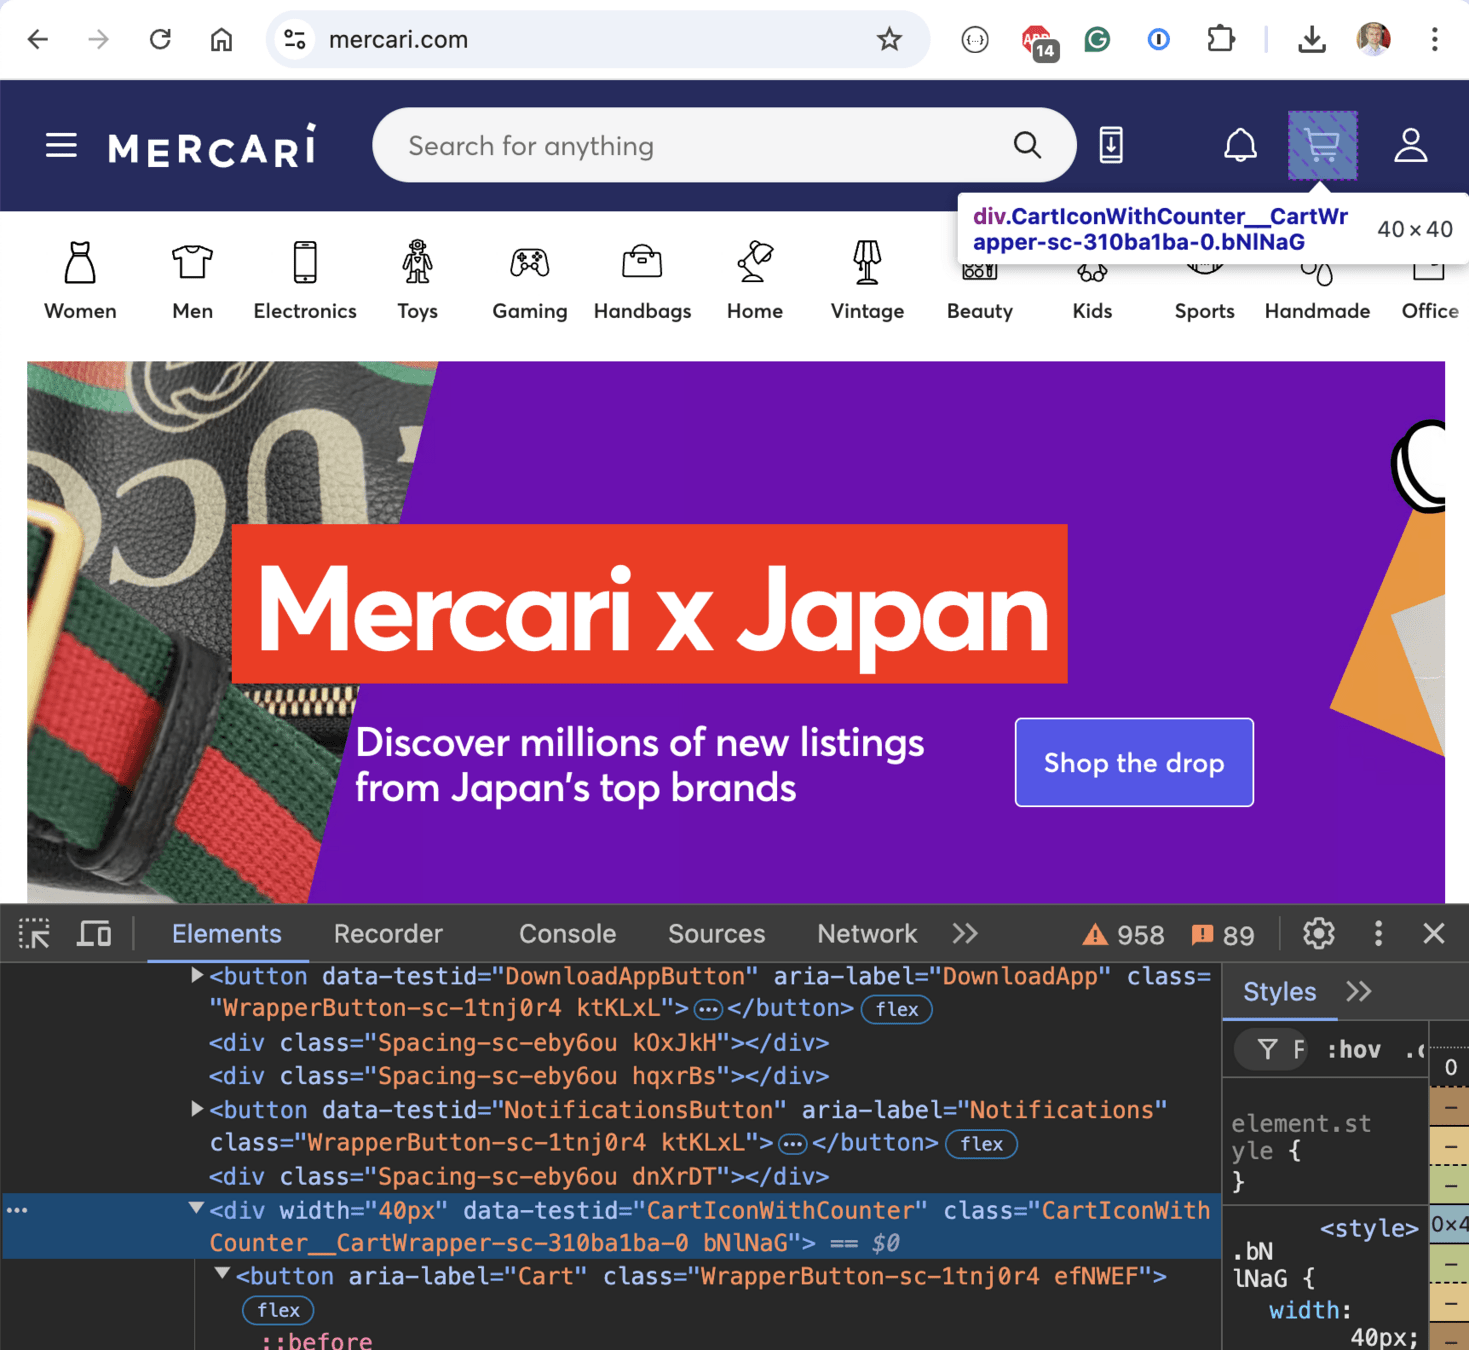
Task: Open the 1Password extension icon
Action: click(x=1158, y=40)
